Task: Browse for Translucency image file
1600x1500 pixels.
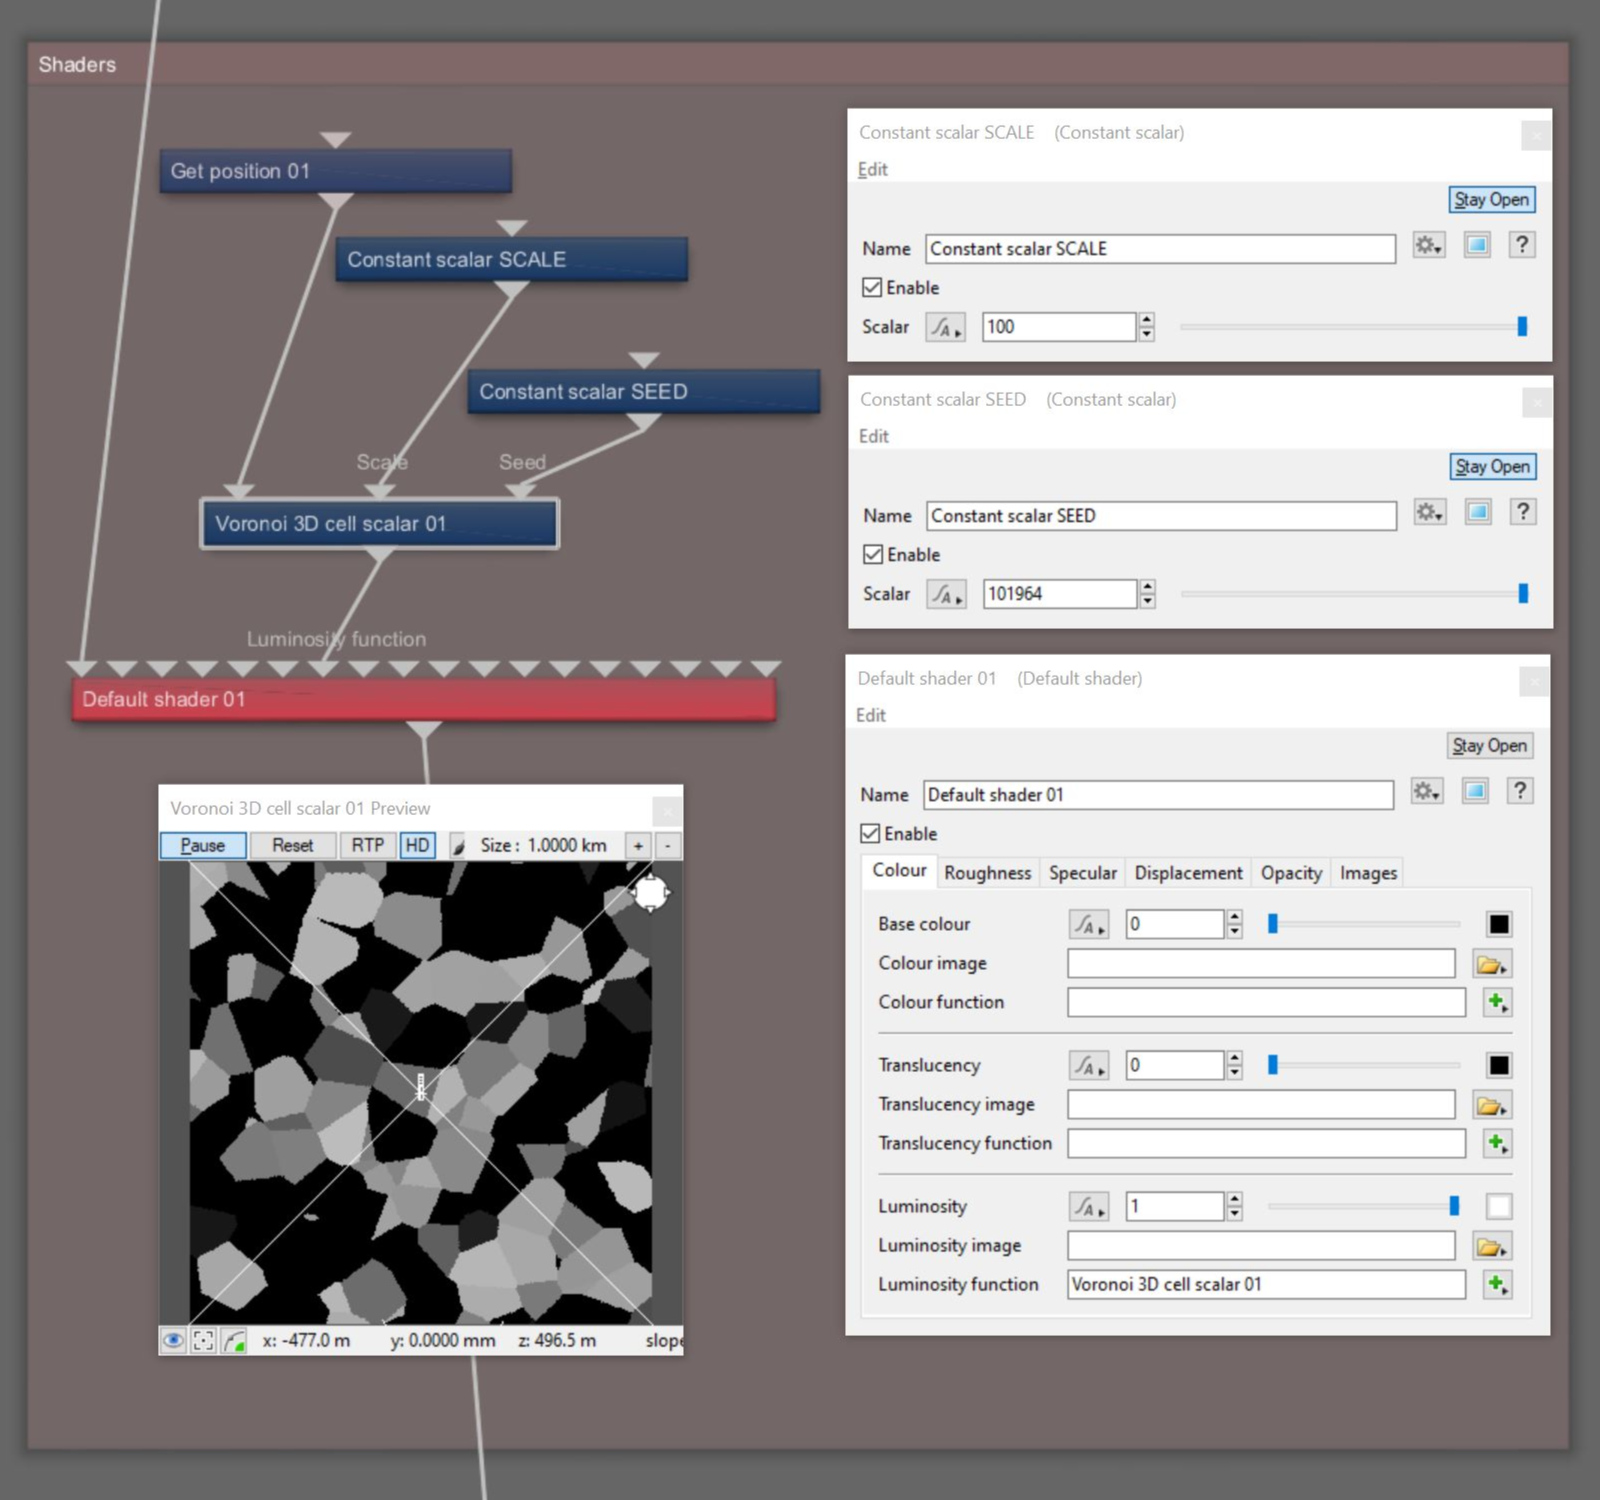Action: pos(1491,1105)
